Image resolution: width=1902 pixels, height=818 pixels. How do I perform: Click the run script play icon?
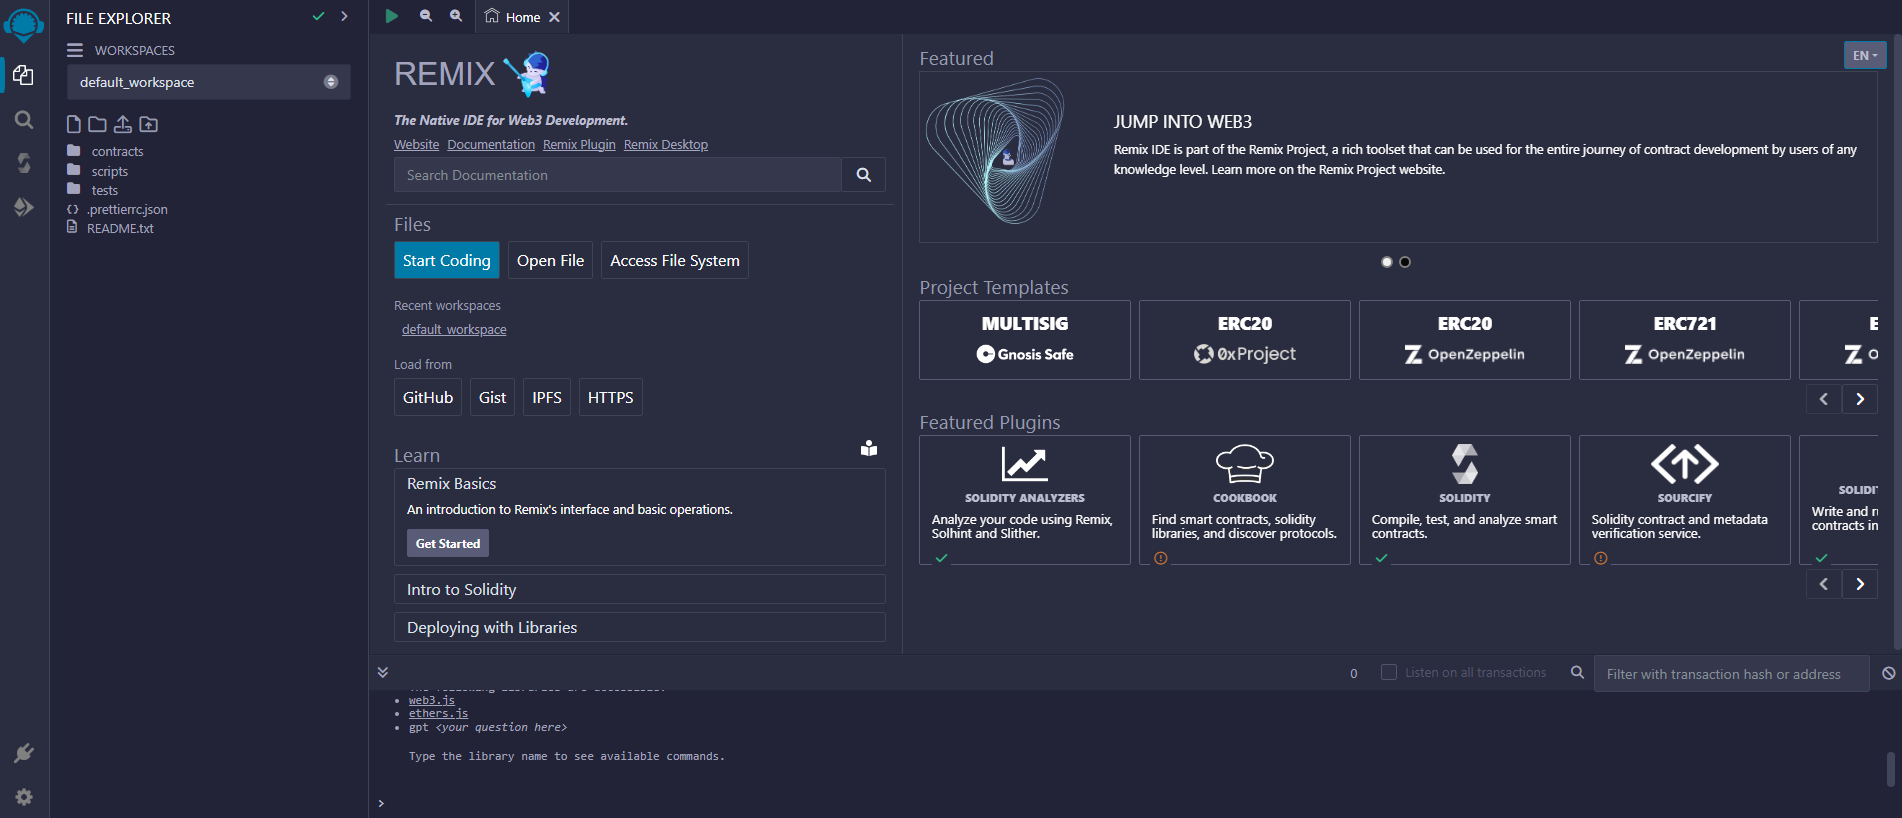coord(392,16)
